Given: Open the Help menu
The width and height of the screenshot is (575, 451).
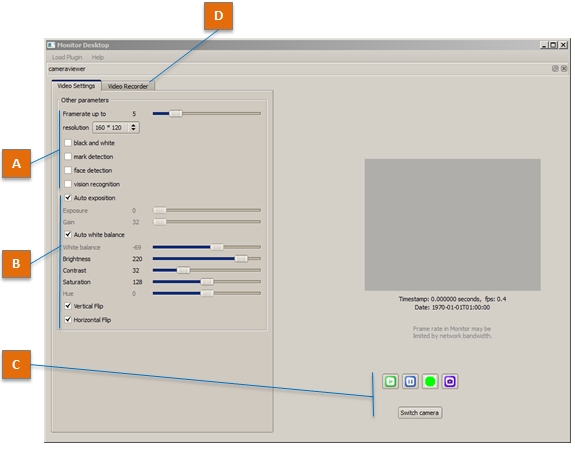Looking at the screenshot, I should 98,57.
